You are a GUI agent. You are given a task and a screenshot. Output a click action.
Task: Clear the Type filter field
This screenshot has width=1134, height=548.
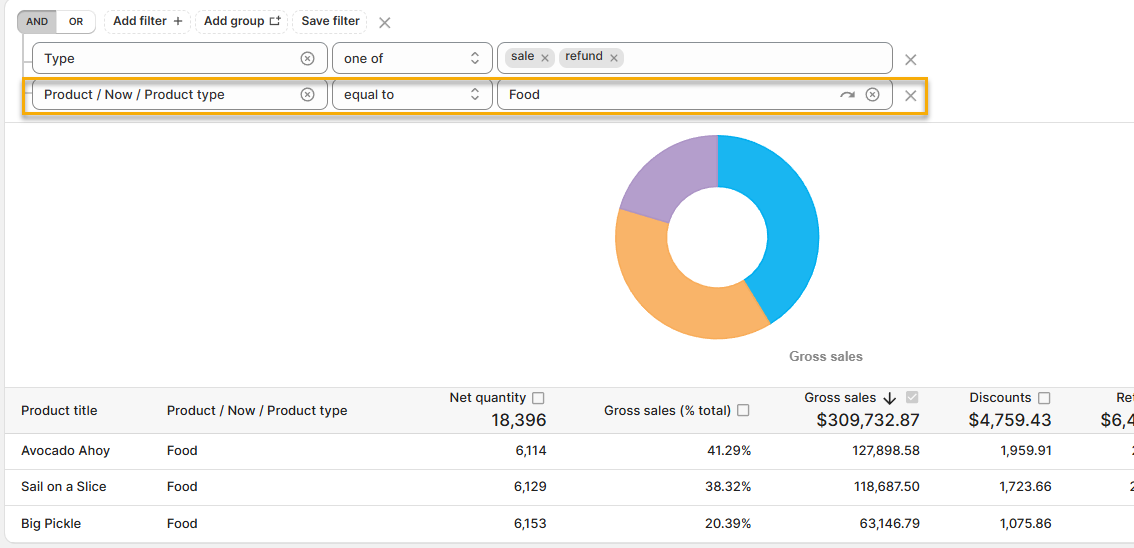coord(307,59)
